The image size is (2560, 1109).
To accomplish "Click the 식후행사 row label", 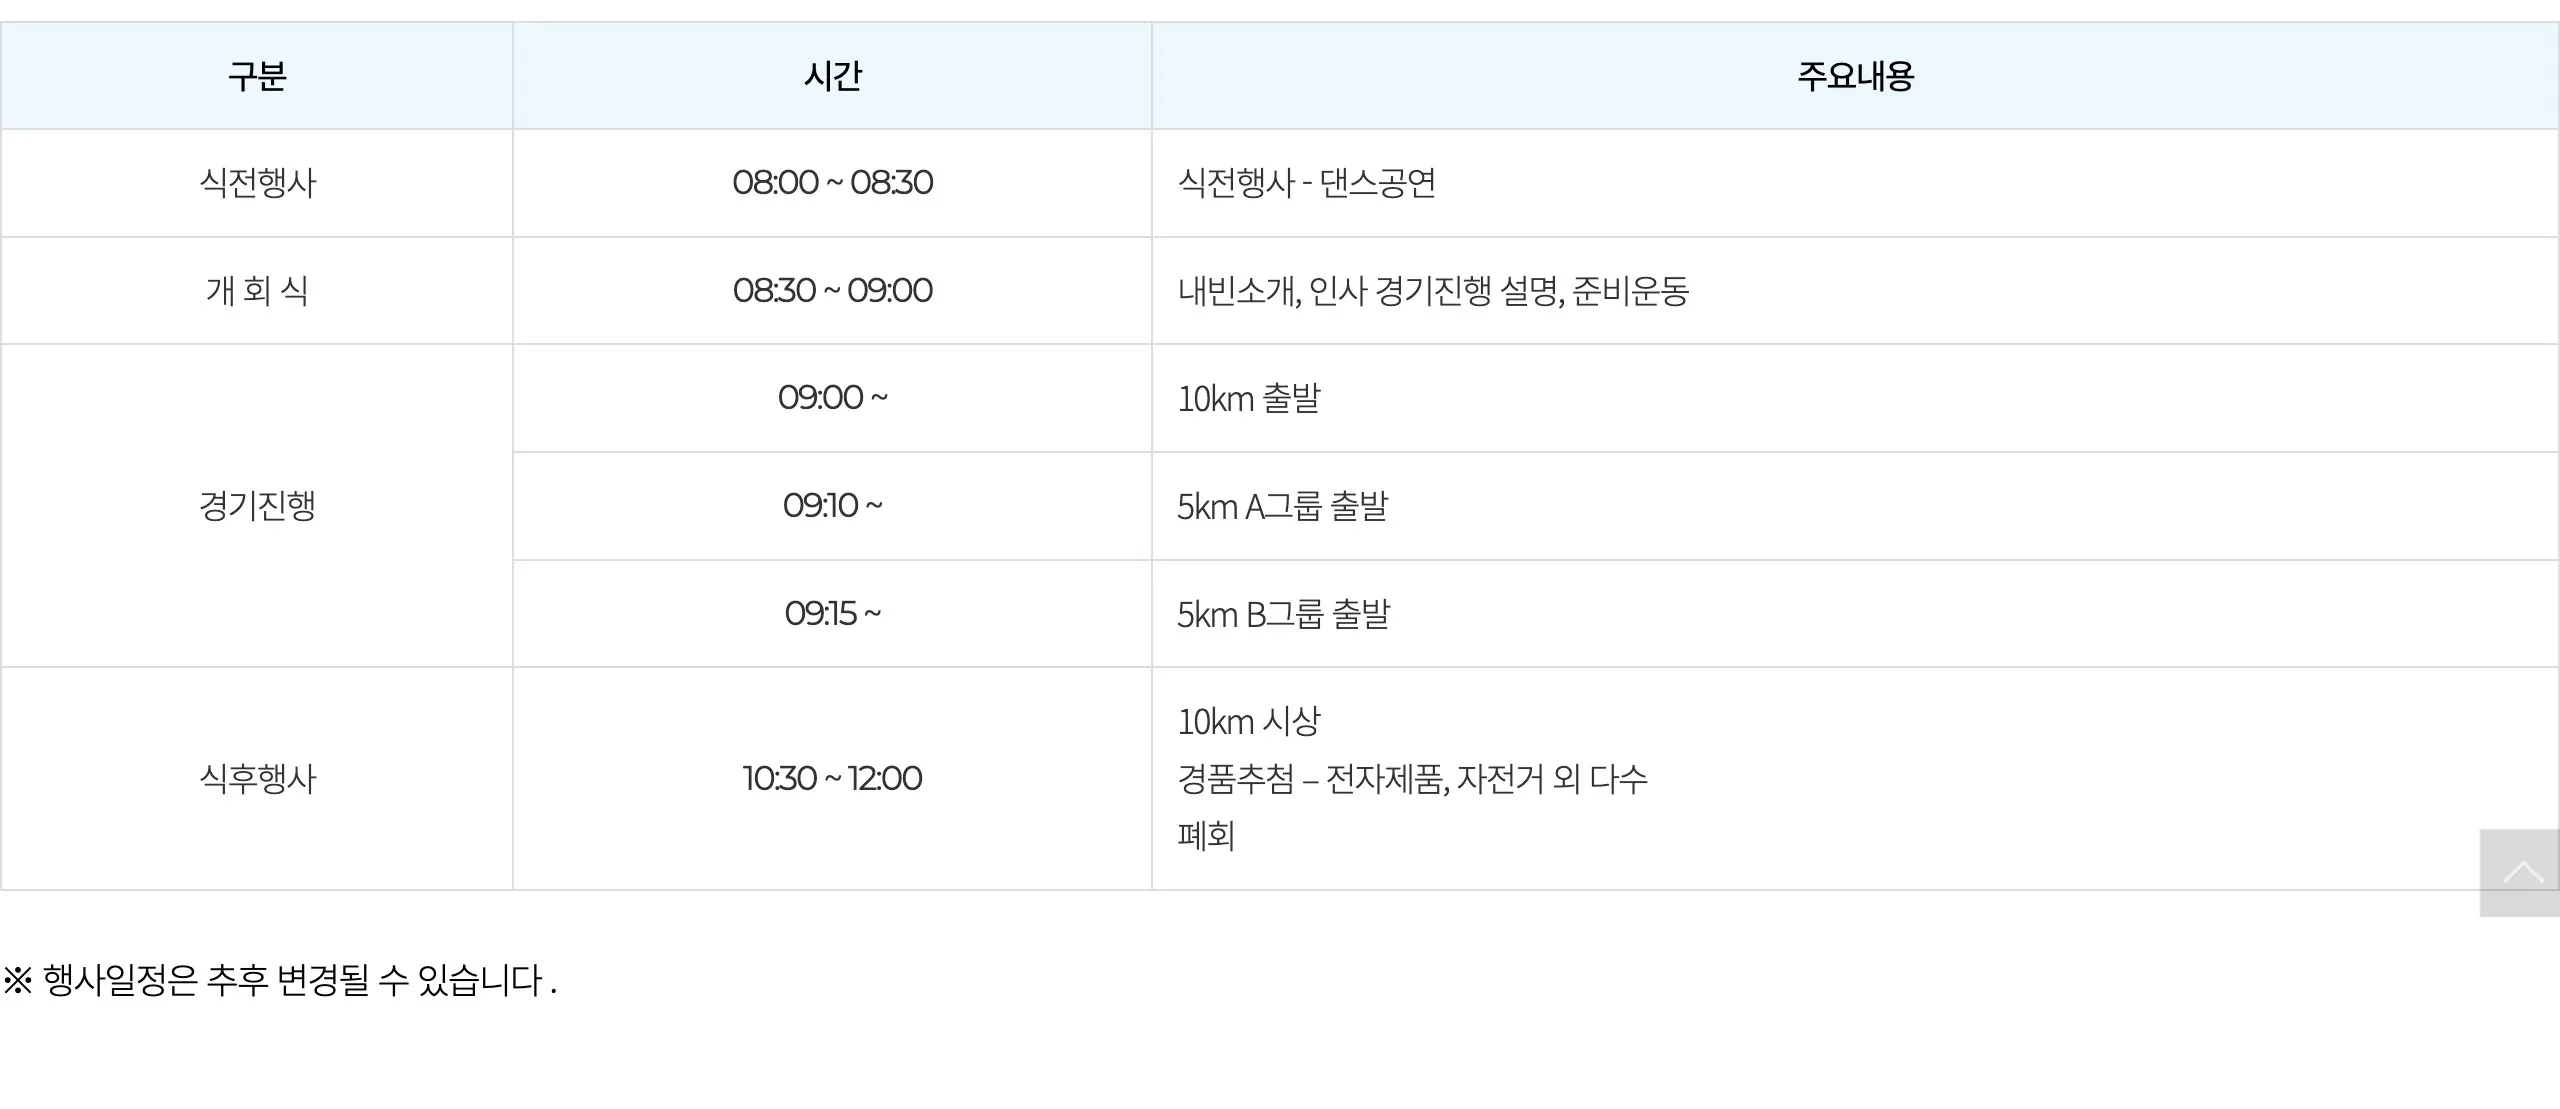I will click(257, 779).
